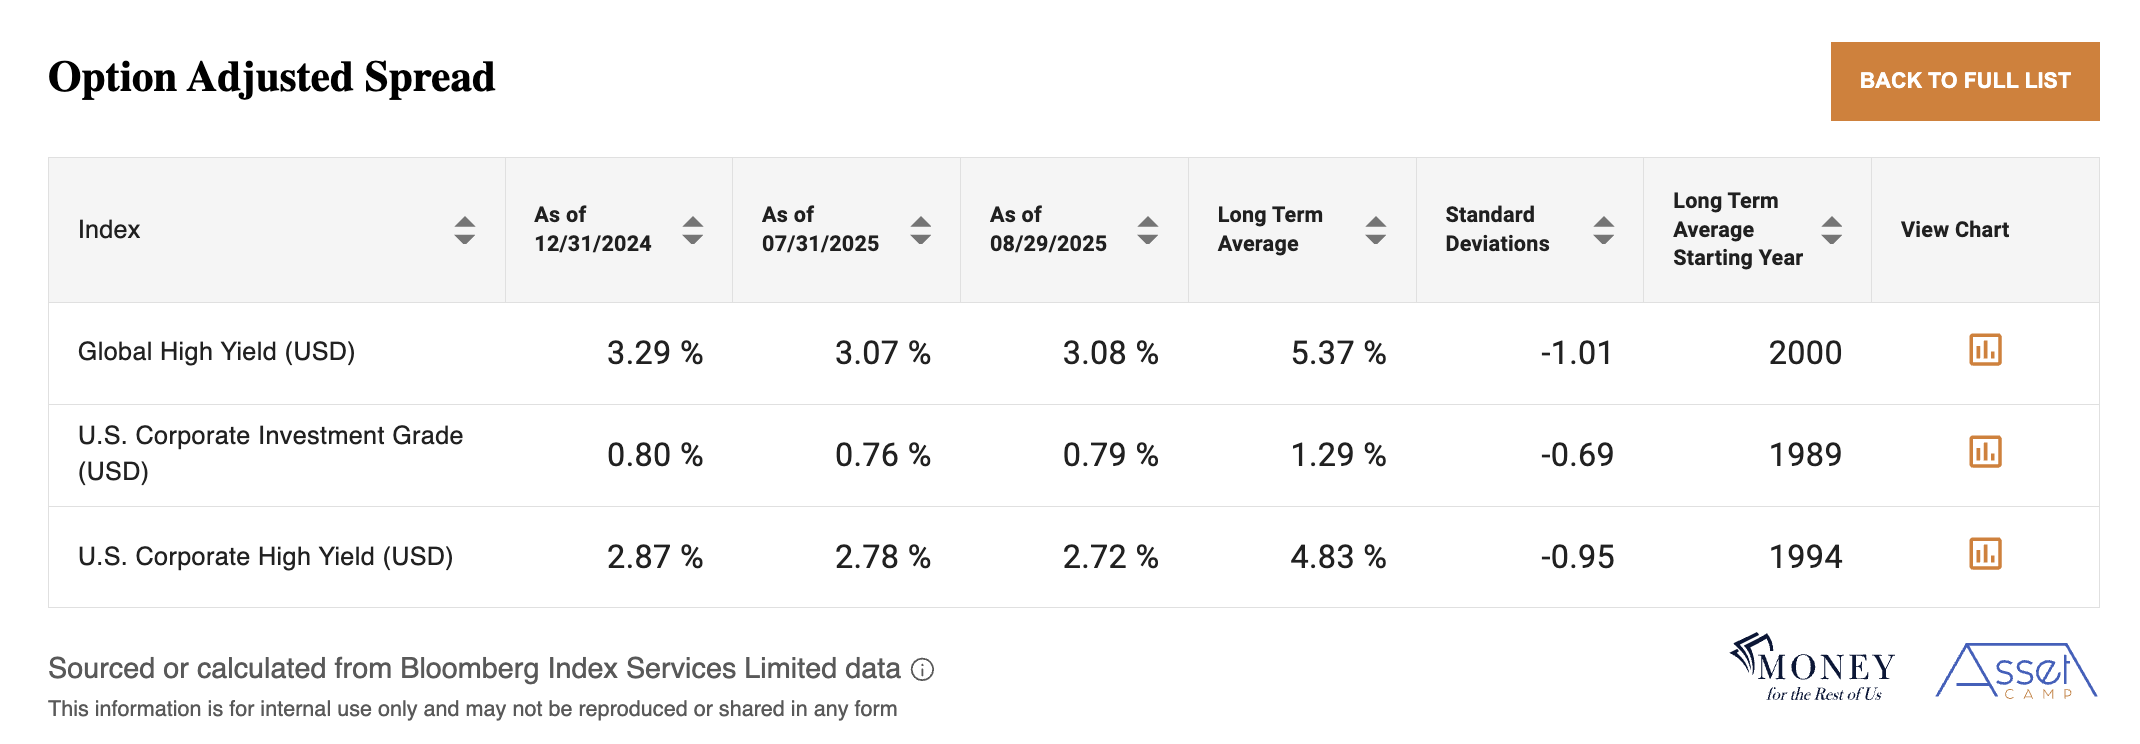Click the U.S. Corporate Investment Grade (USD) label
The height and width of the screenshot is (744, 2140).
click(270, 453)
